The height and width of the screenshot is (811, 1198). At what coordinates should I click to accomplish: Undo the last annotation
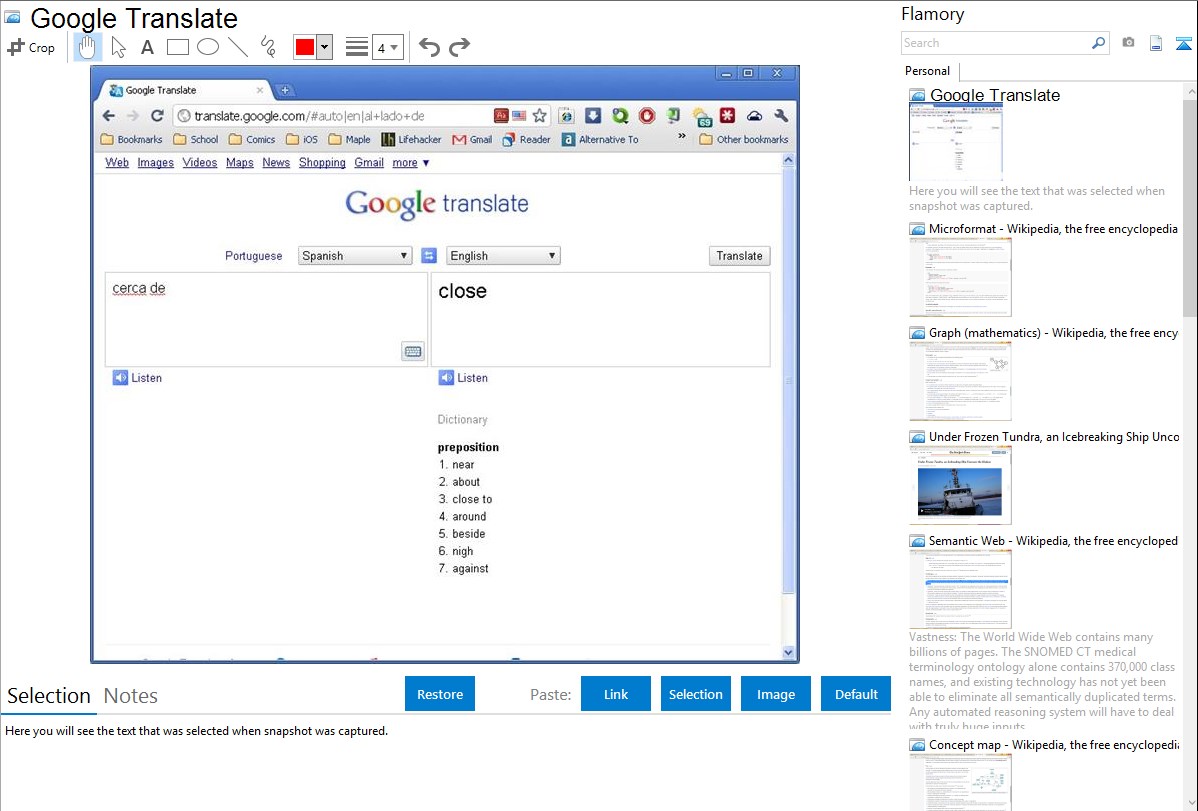[x=429, y=47]
